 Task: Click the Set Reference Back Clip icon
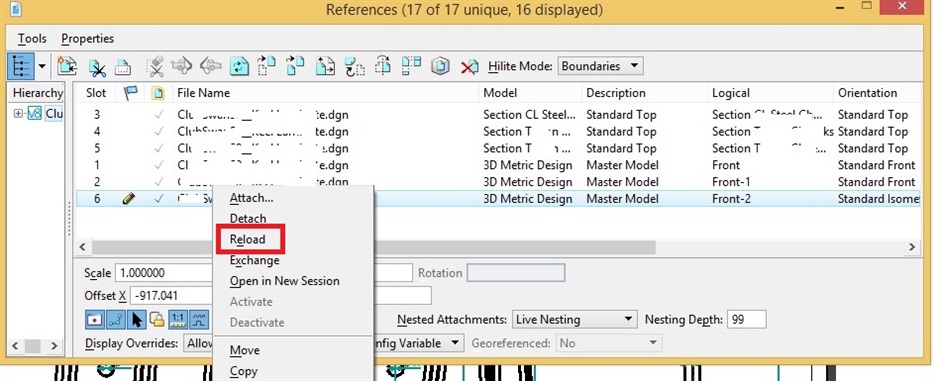point(181,66)
